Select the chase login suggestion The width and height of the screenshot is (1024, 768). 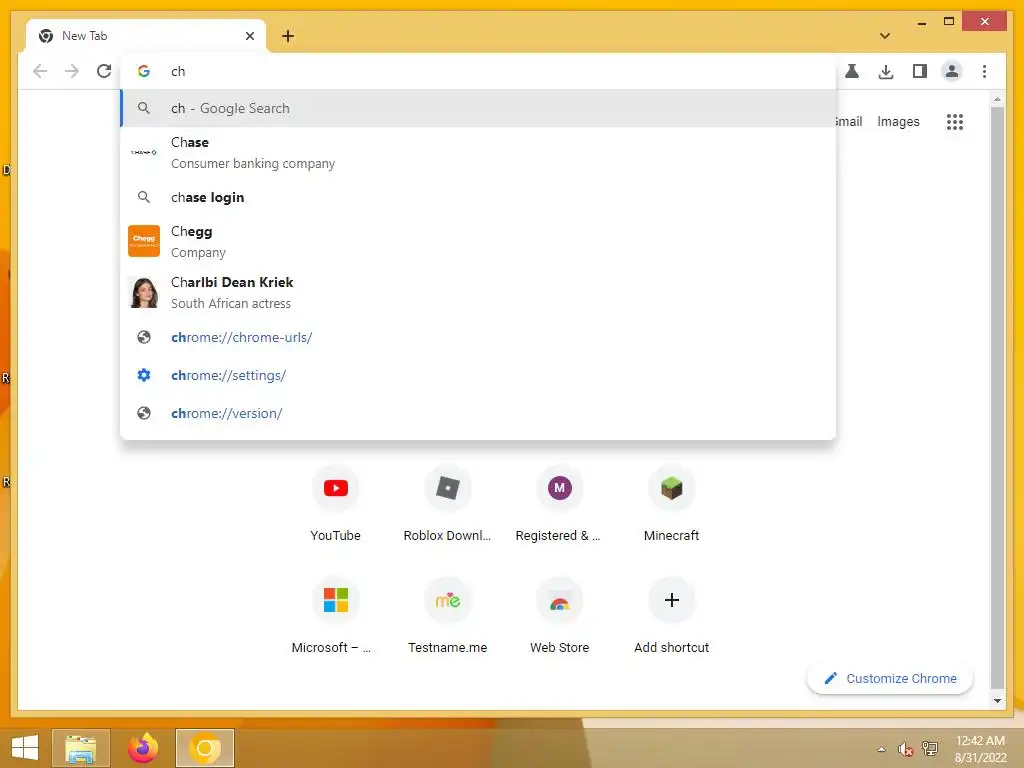point(478,197)
